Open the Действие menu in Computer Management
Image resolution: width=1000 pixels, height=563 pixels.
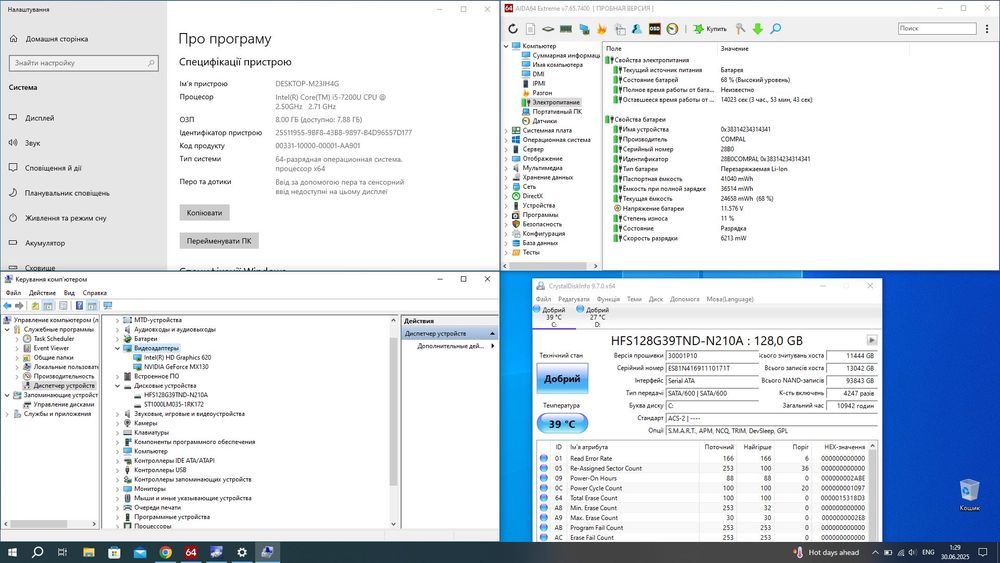pyautogui.click(x=42, y=293)
